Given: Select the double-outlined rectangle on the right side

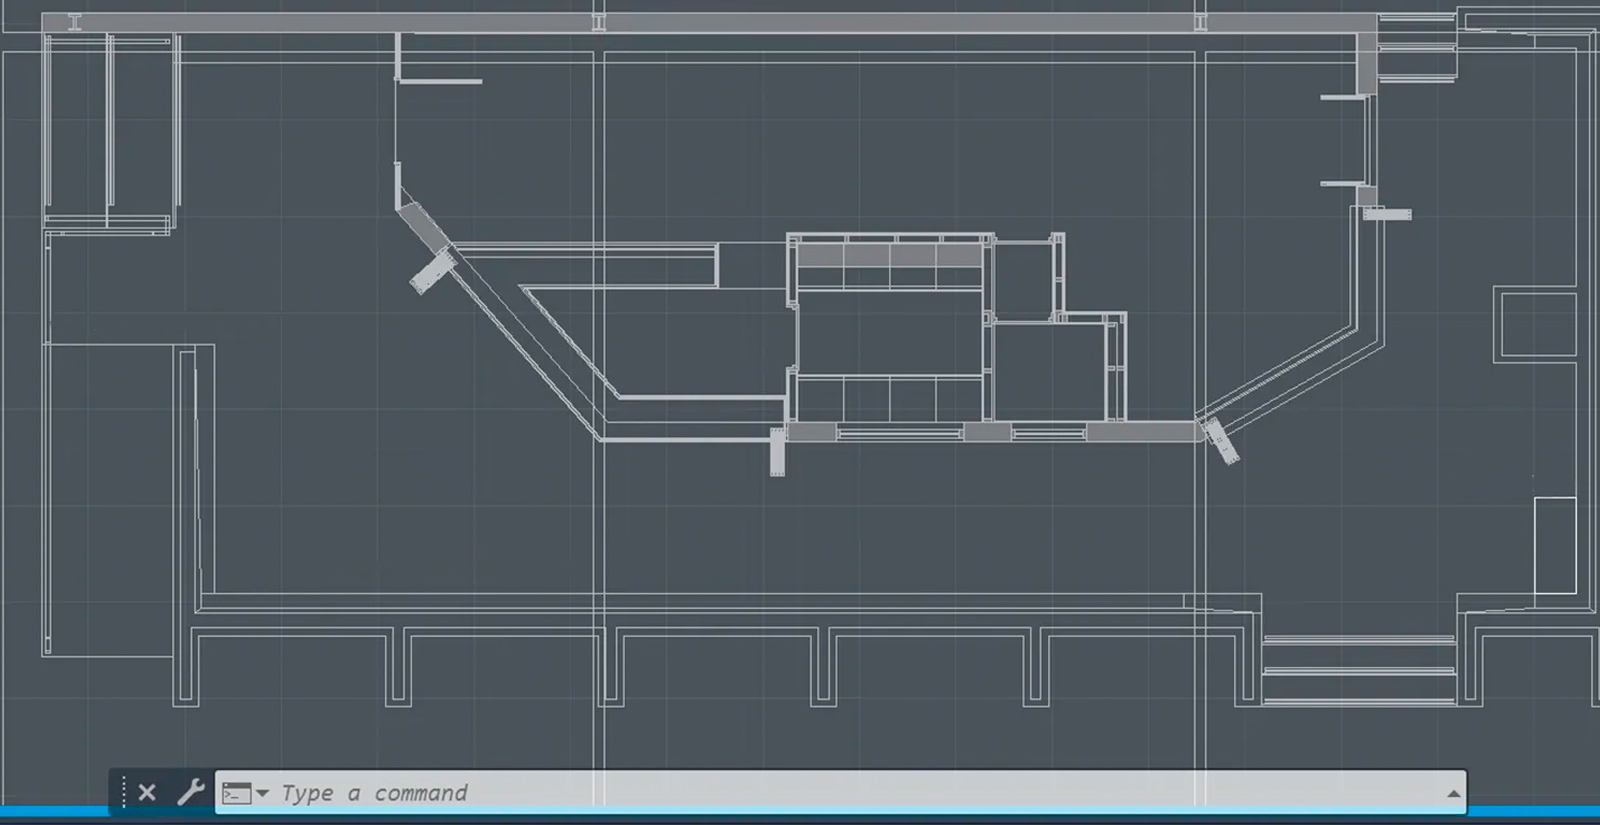Looking at the screenshot, I should click(x=1537, y=324).
